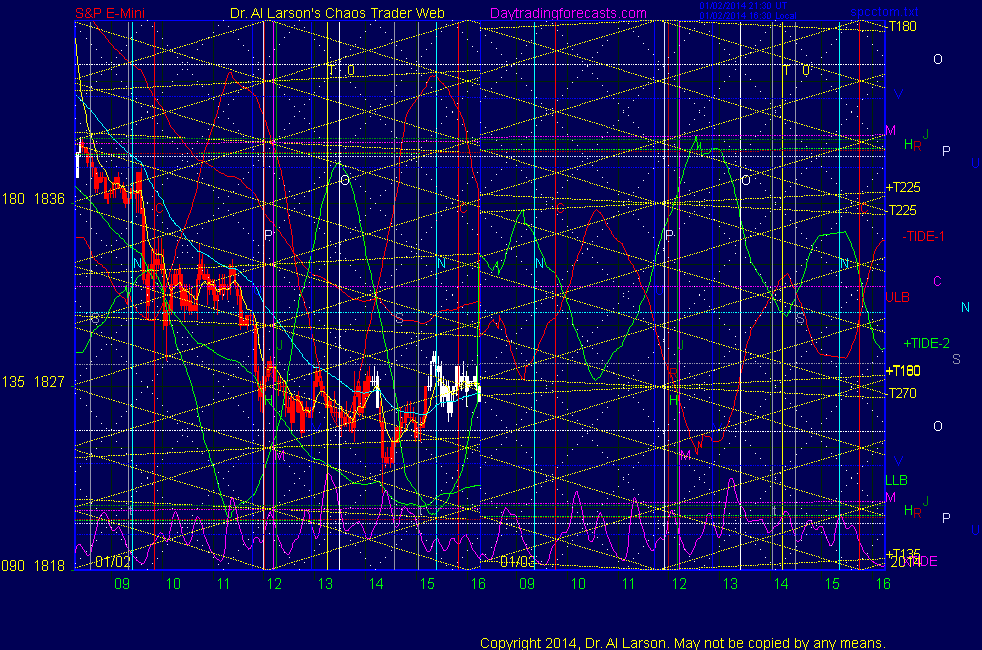Click the "-T180" level label
The width and height of the screenshot is (982, 650).
[x=902, y=26]
